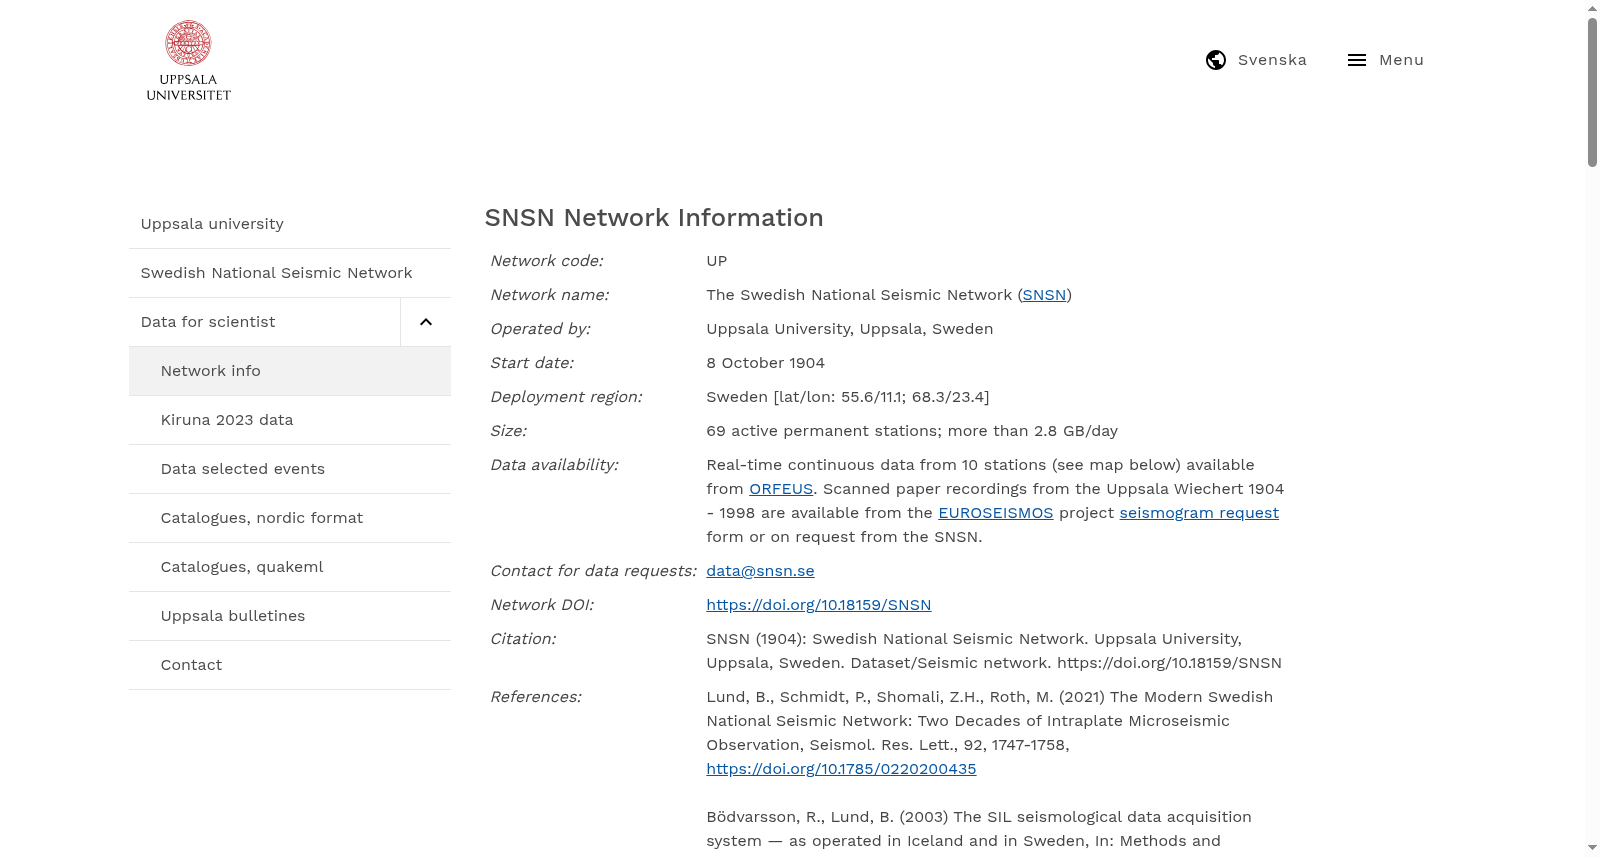
Task: Click the page vertical scrollbar thumb
Action: 1592,92
